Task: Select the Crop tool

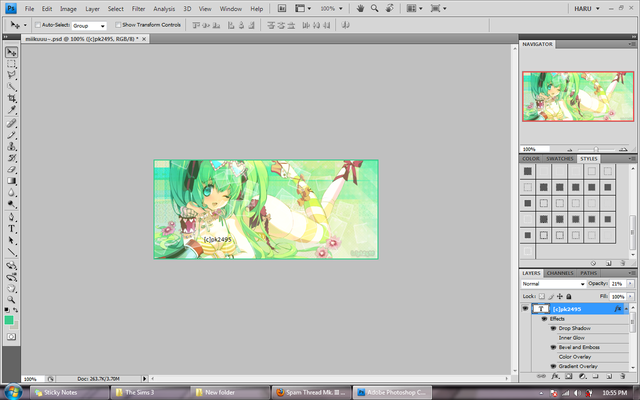Action: (x=11, y=98)
